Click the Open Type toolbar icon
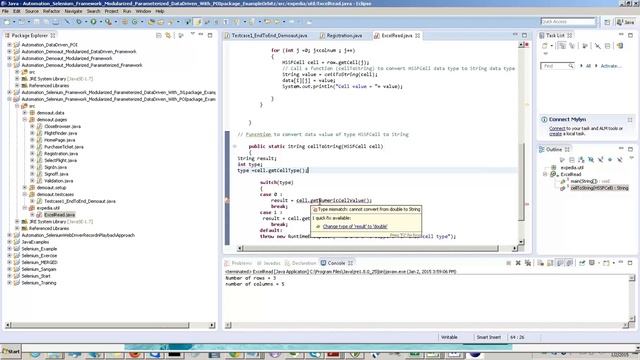 (x=151, y=22)
